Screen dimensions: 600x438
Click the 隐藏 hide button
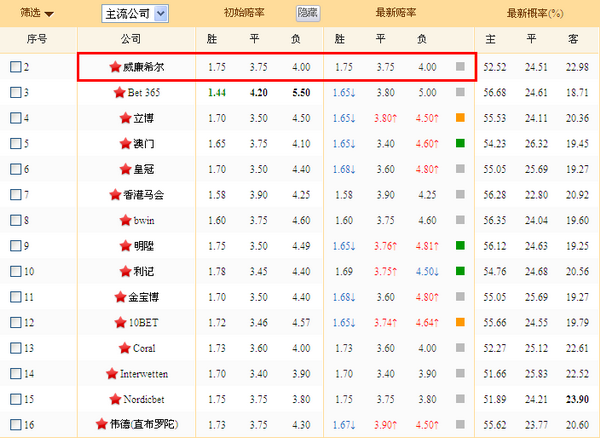tap(308, 14)
